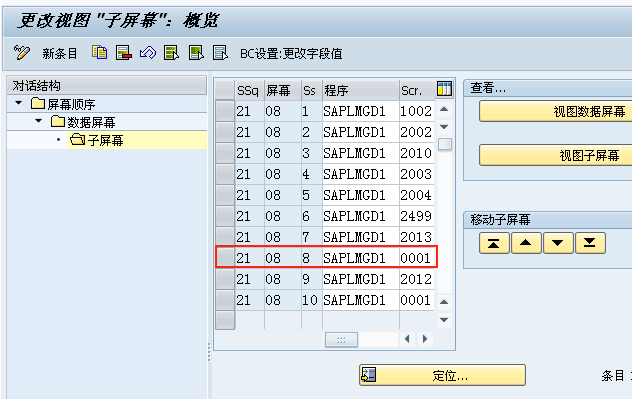Select row with screen number 2010
The width and height of the screenshot is (632, 399).
(225, 153)
